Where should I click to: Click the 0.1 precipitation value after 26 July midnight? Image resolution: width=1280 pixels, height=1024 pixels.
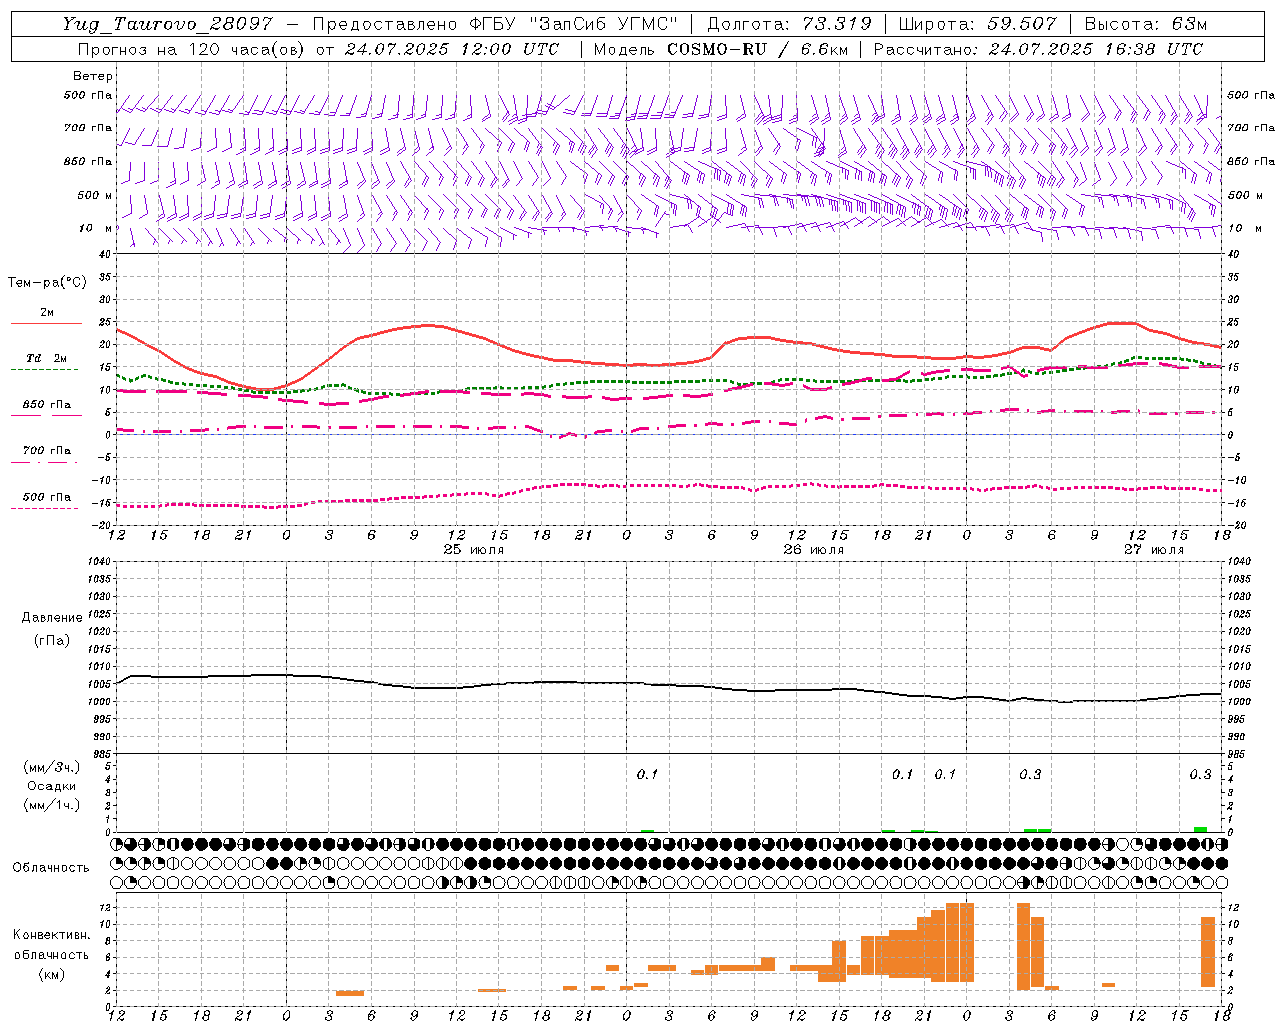pos(647,774)
